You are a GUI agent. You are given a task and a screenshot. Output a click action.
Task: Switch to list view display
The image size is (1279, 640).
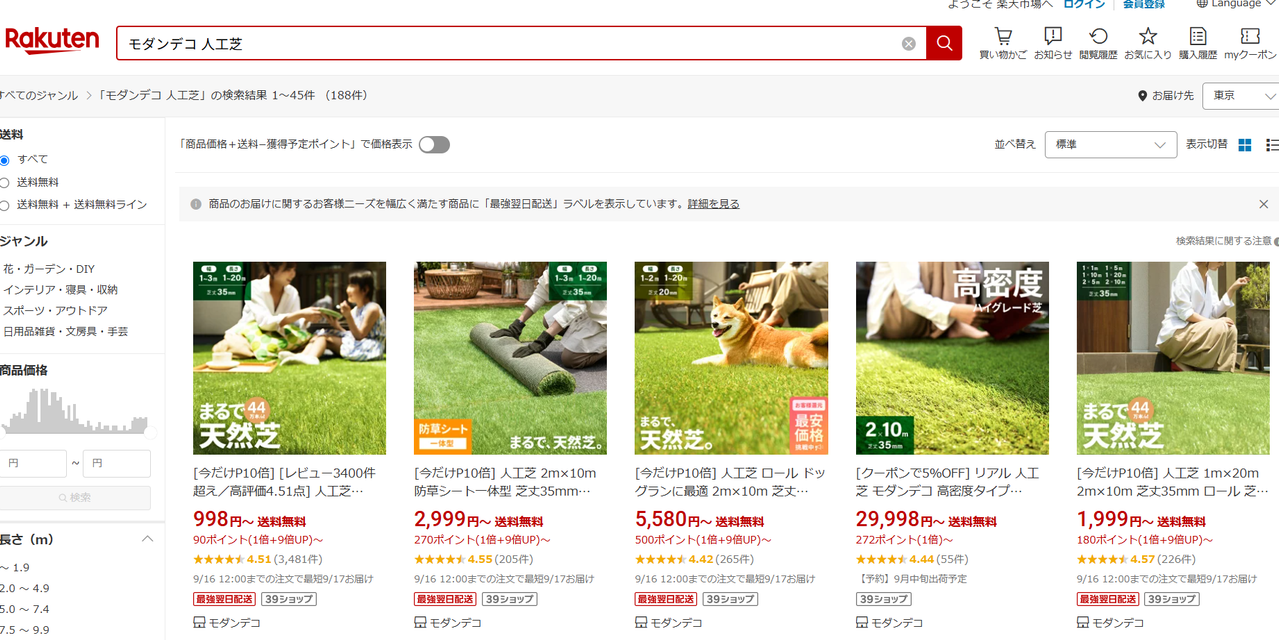pyautogui.click(x=1272, y=145)
